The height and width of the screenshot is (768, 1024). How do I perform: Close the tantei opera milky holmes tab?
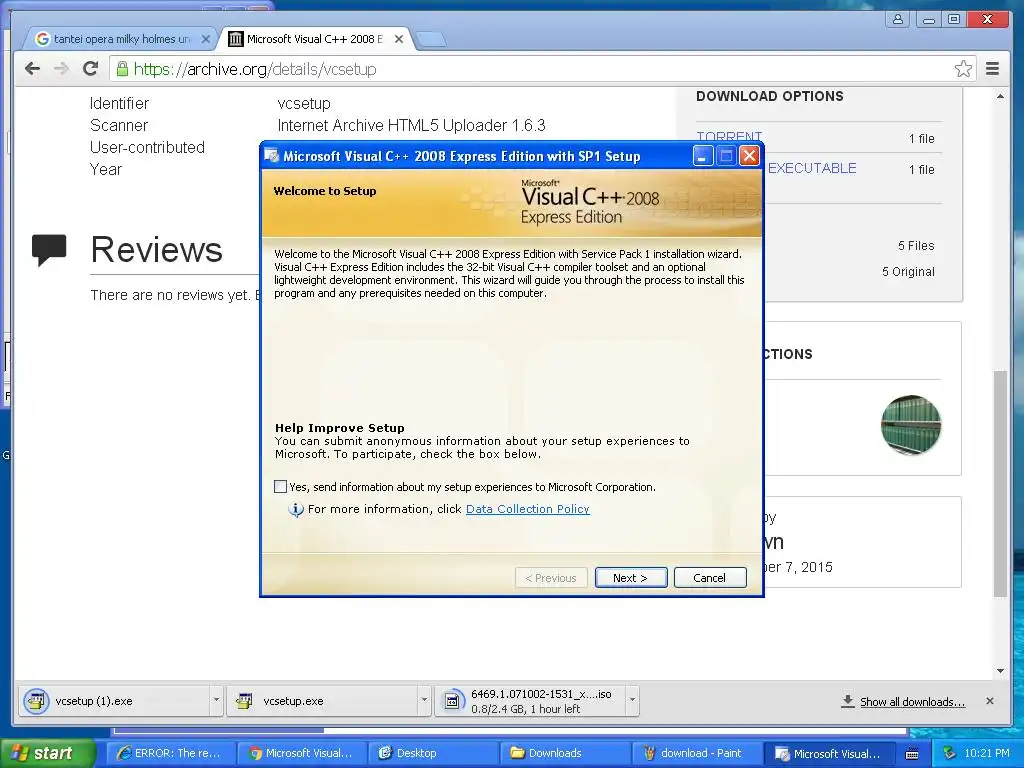[206, 39]
